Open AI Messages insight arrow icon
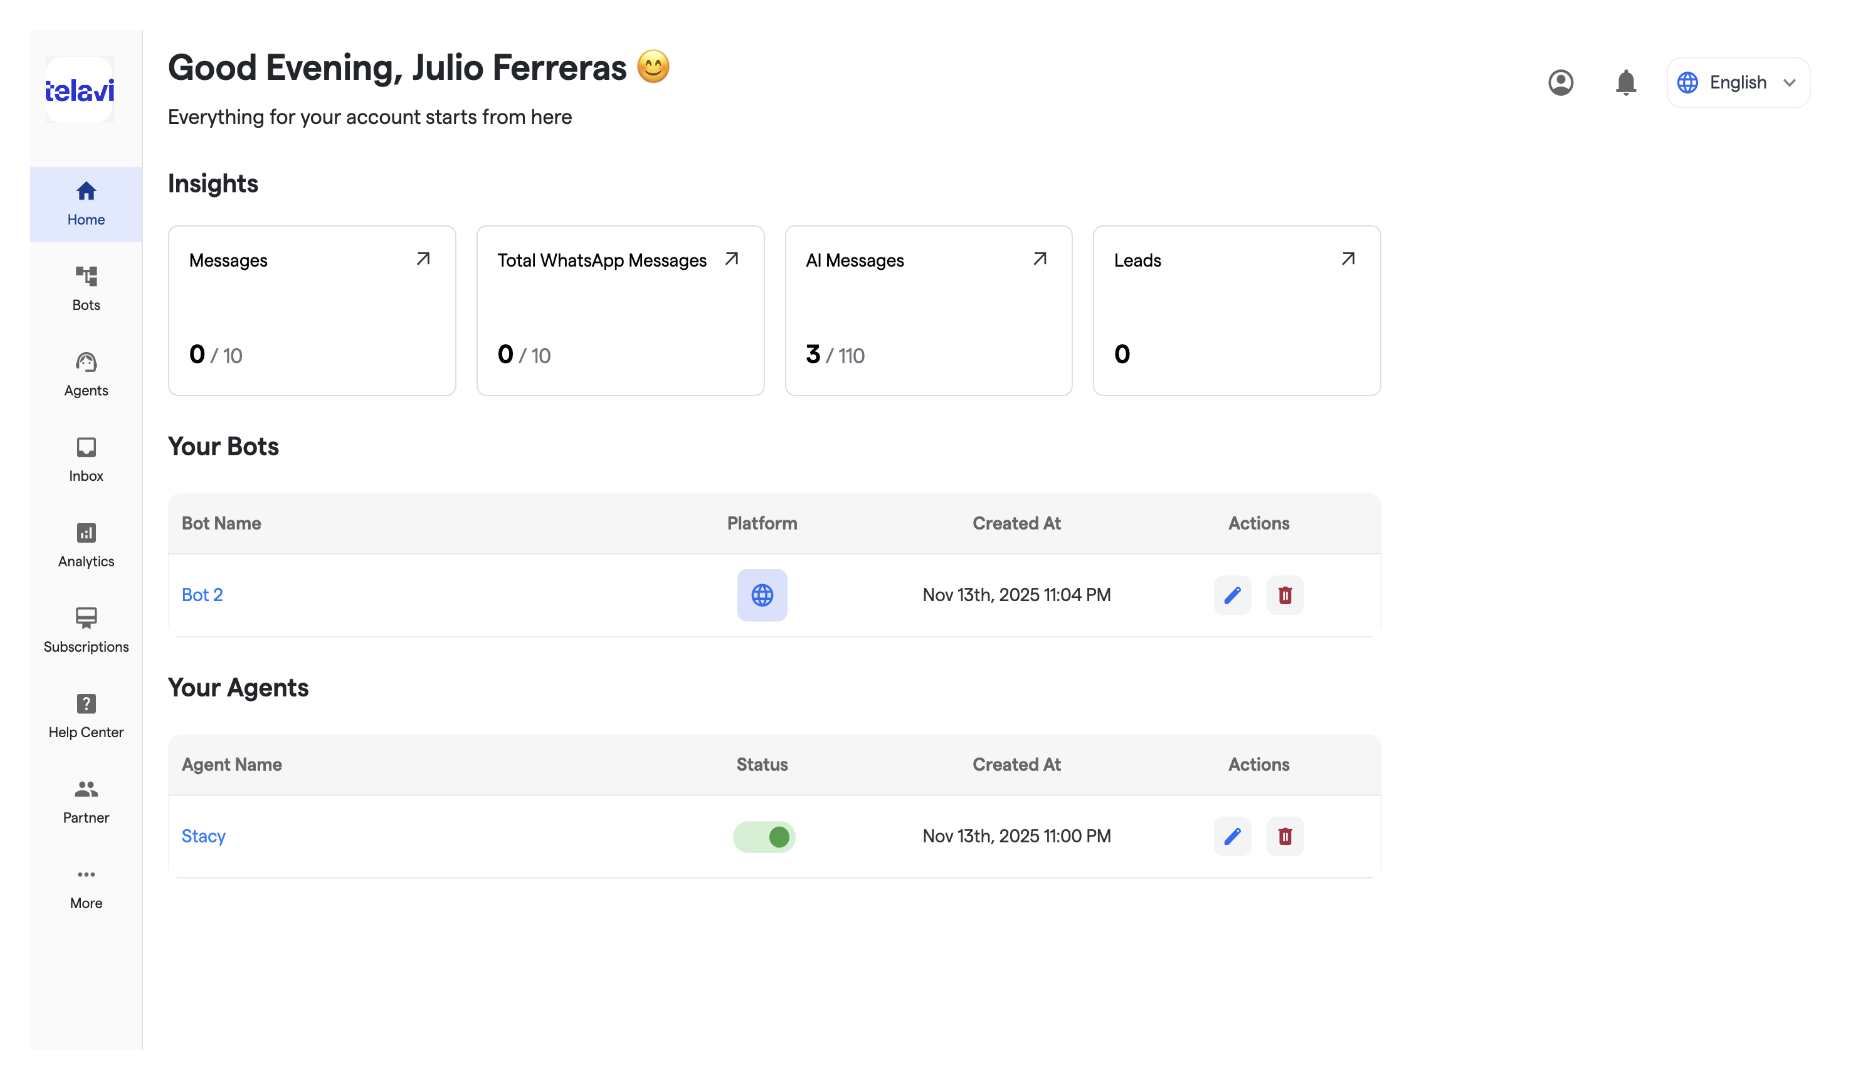 coord(1040,259)
